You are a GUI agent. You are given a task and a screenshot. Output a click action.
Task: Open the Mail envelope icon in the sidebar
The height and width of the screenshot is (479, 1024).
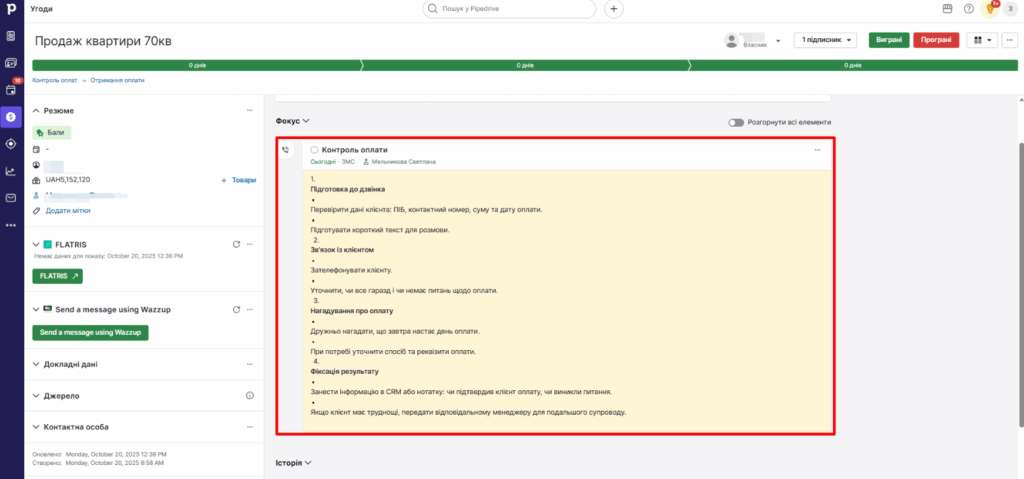[x=10, y=197]
